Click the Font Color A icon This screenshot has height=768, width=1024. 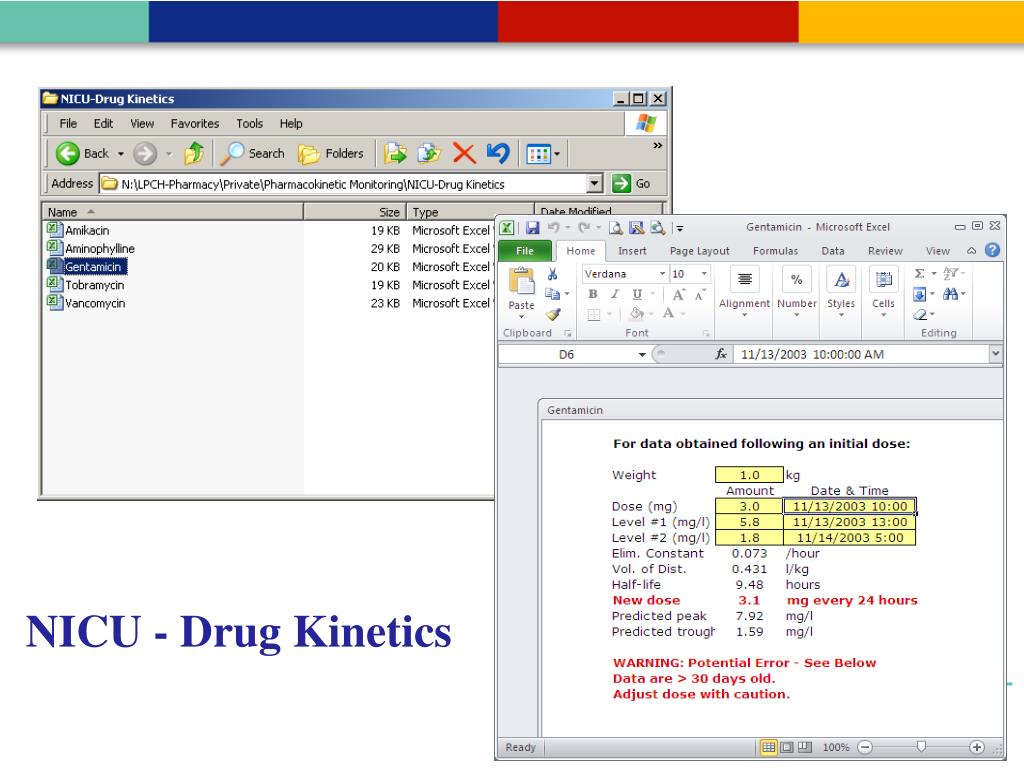tap(668, 314)
